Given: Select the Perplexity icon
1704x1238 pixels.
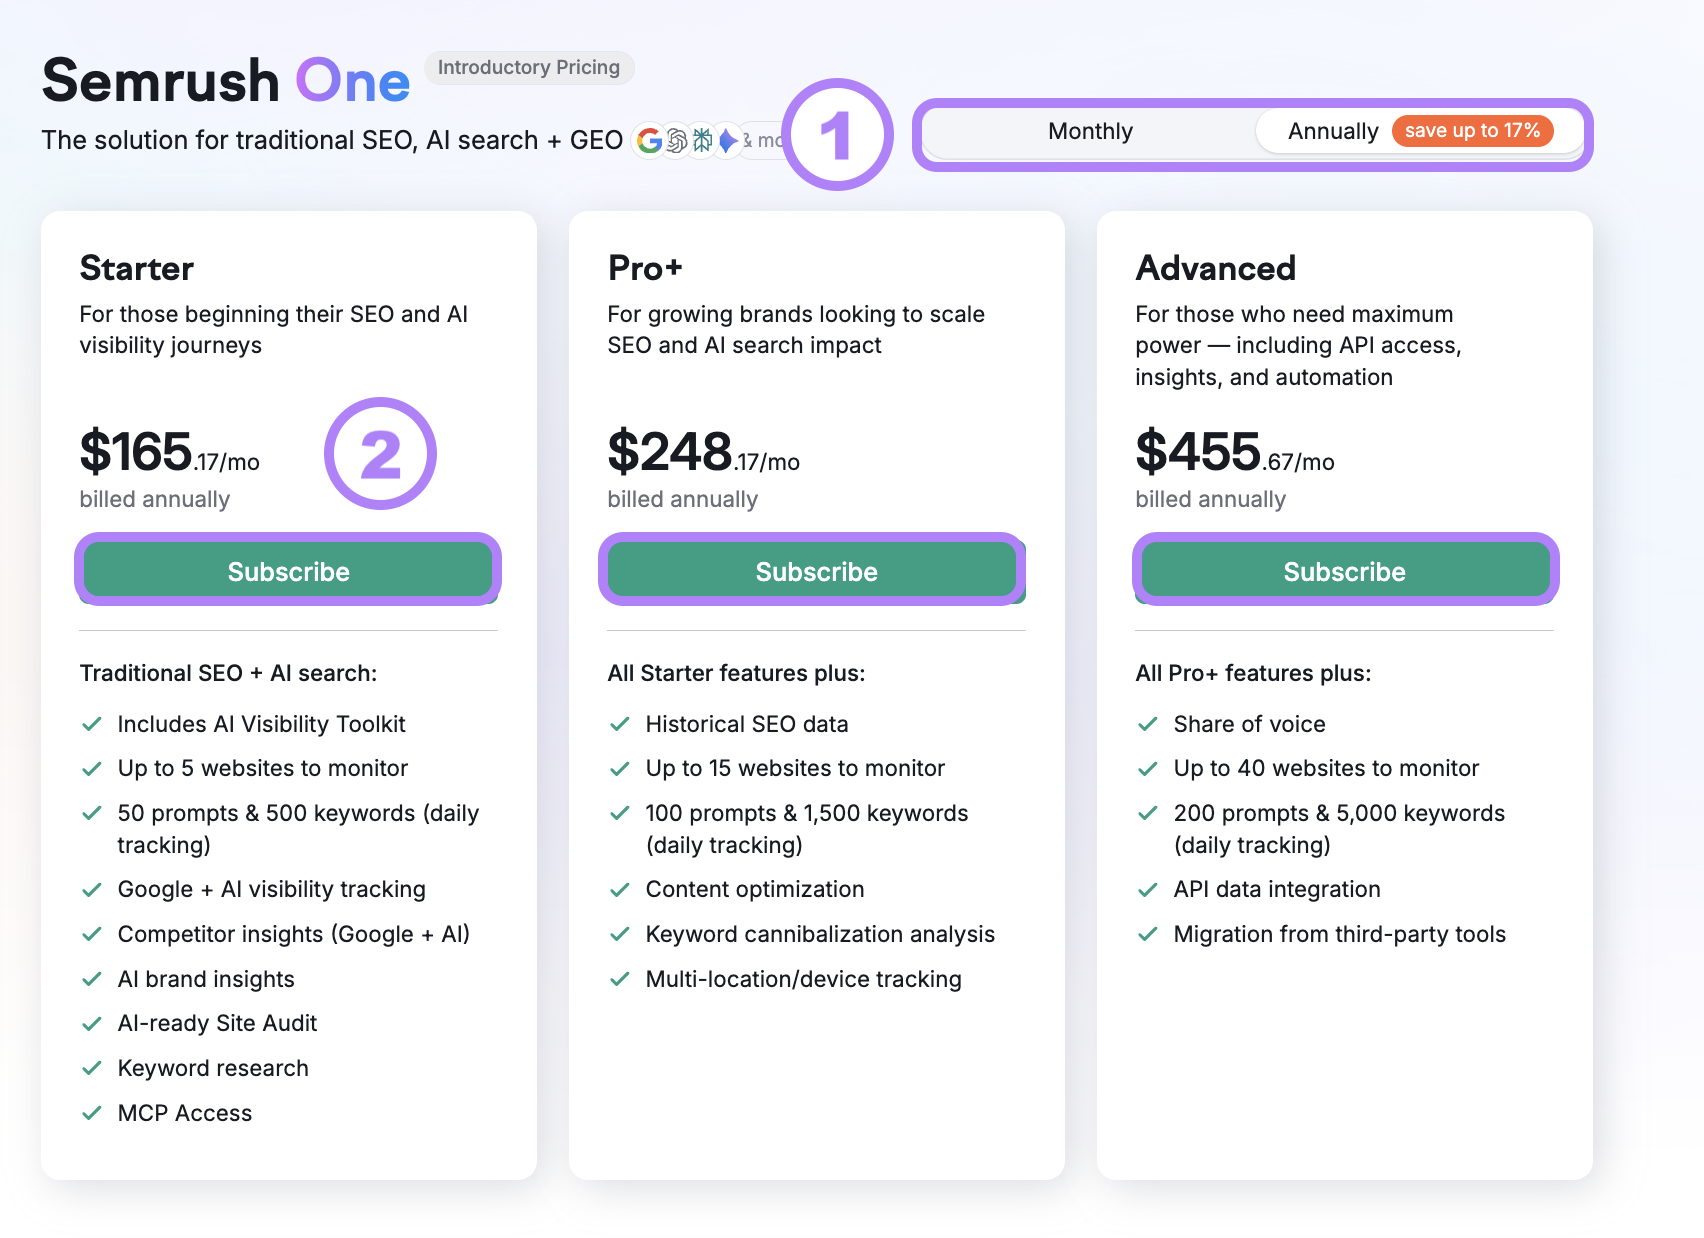Looking at the screenshot, I should 703,141.
